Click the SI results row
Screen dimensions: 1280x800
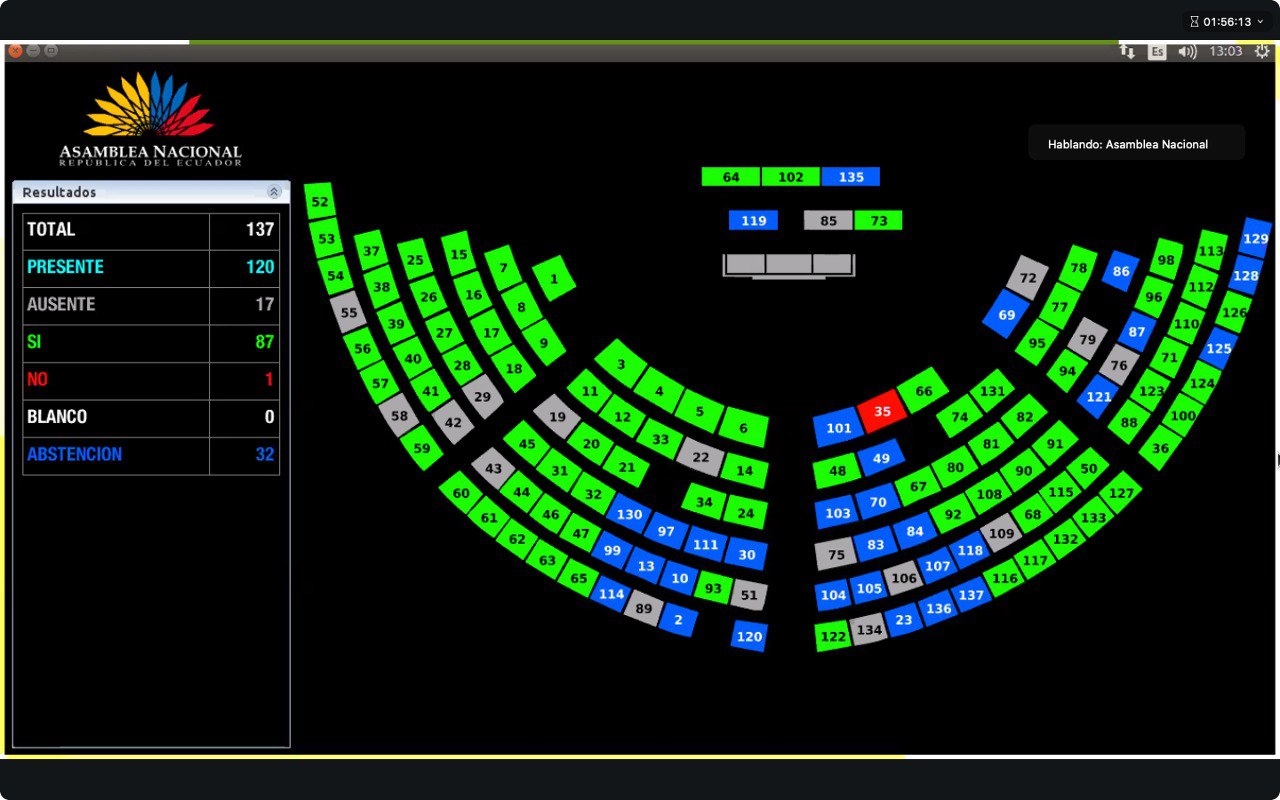pos(151,342)
